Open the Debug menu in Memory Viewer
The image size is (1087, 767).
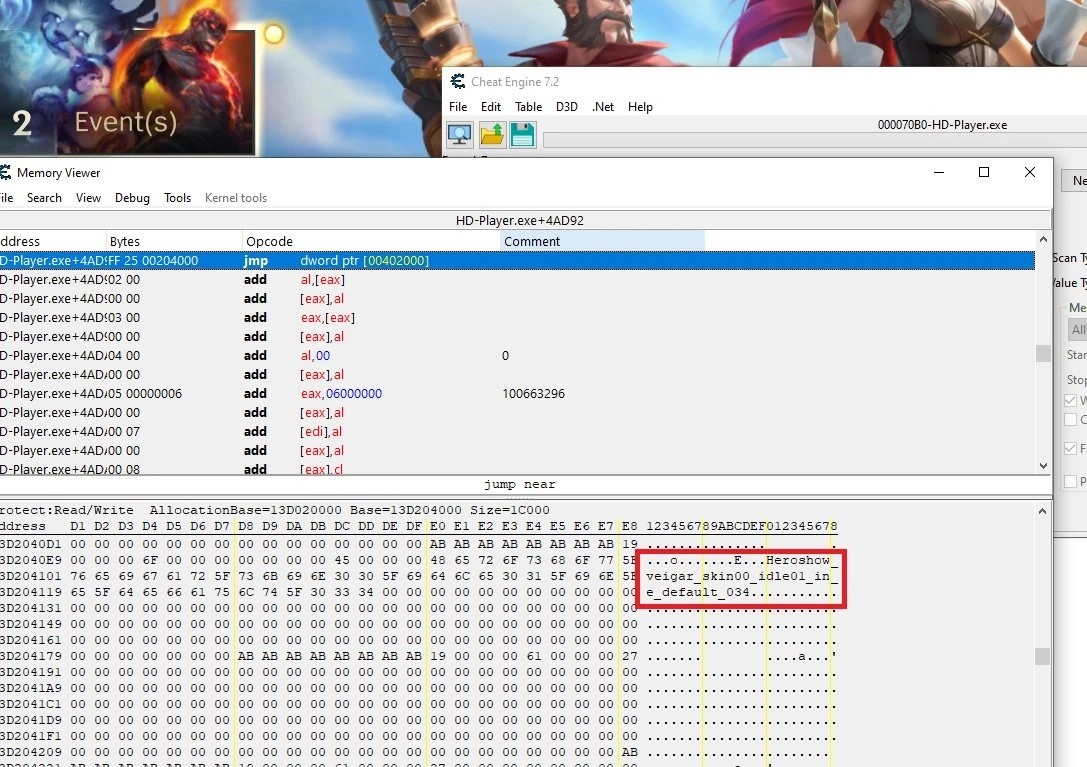tap(132, 198)
